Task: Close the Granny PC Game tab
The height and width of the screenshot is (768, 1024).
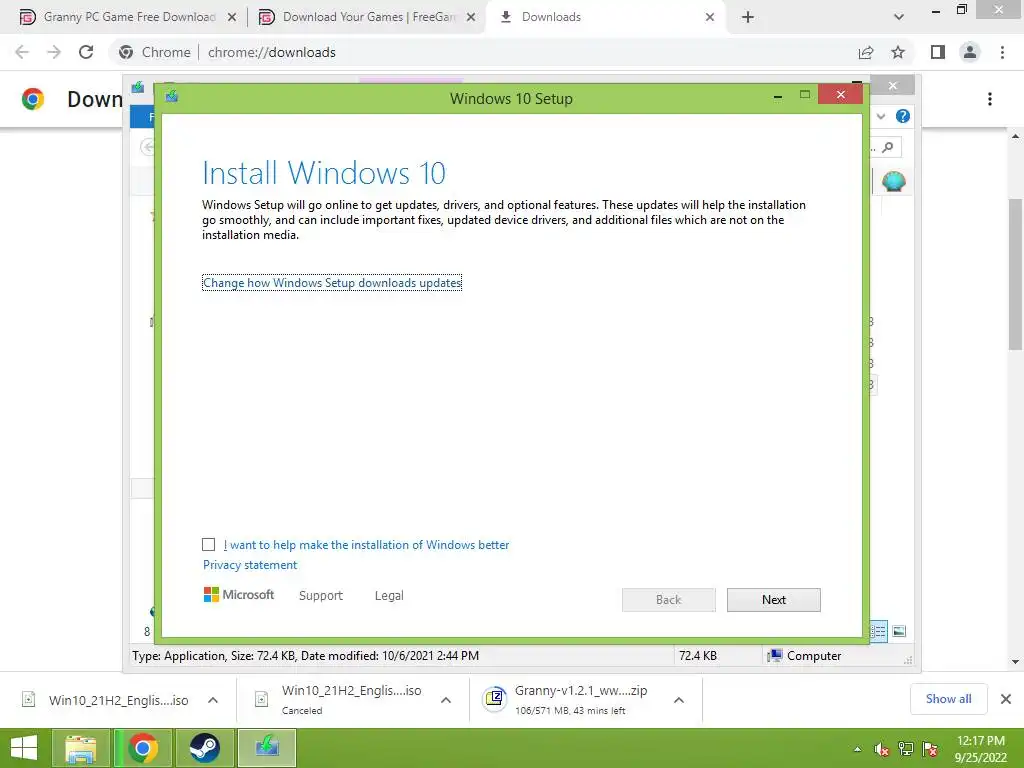Action: click(x=232, y=18)
